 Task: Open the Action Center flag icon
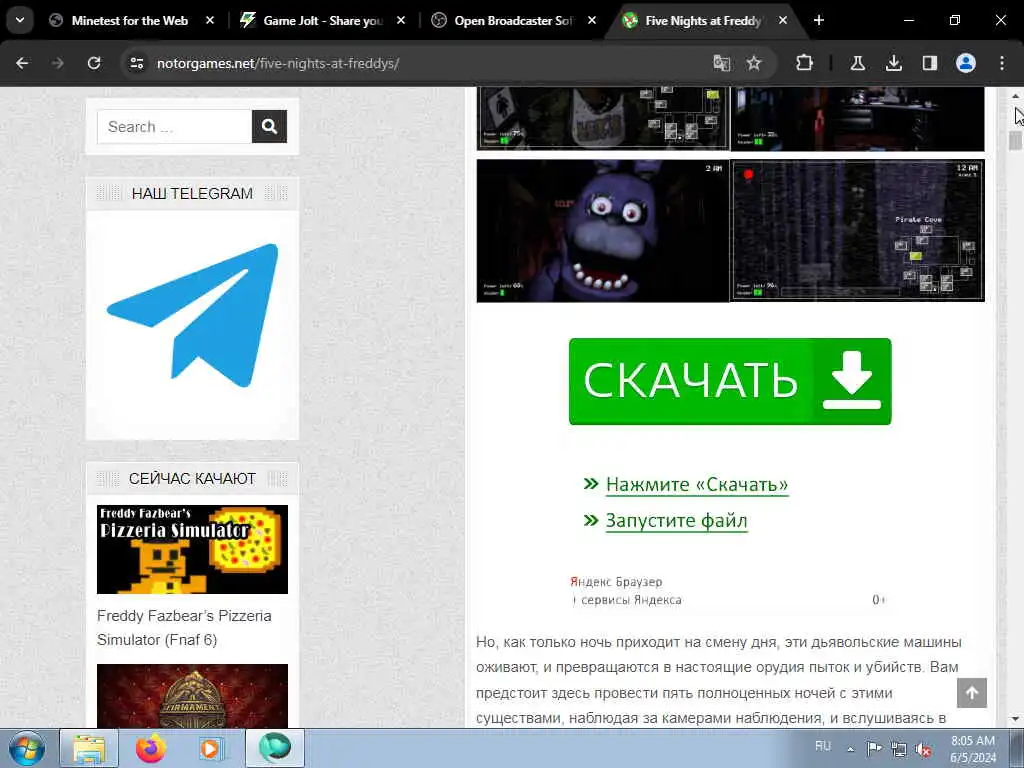click(874, 748)
